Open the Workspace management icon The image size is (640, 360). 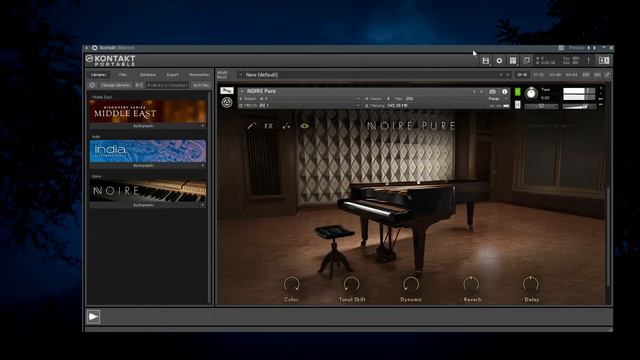tap(513, 61)
